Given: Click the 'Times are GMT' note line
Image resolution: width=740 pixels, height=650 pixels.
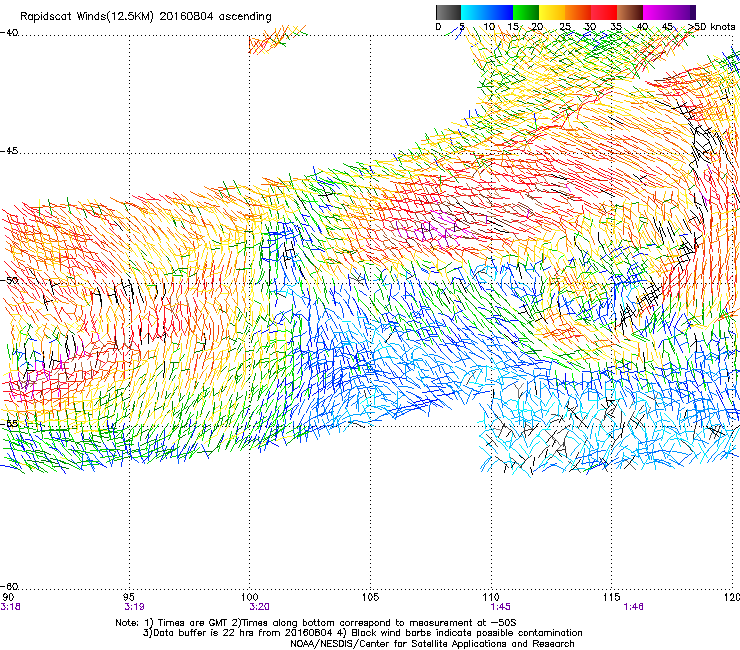Looking at the screenshot, I should (x=316, y=623).
